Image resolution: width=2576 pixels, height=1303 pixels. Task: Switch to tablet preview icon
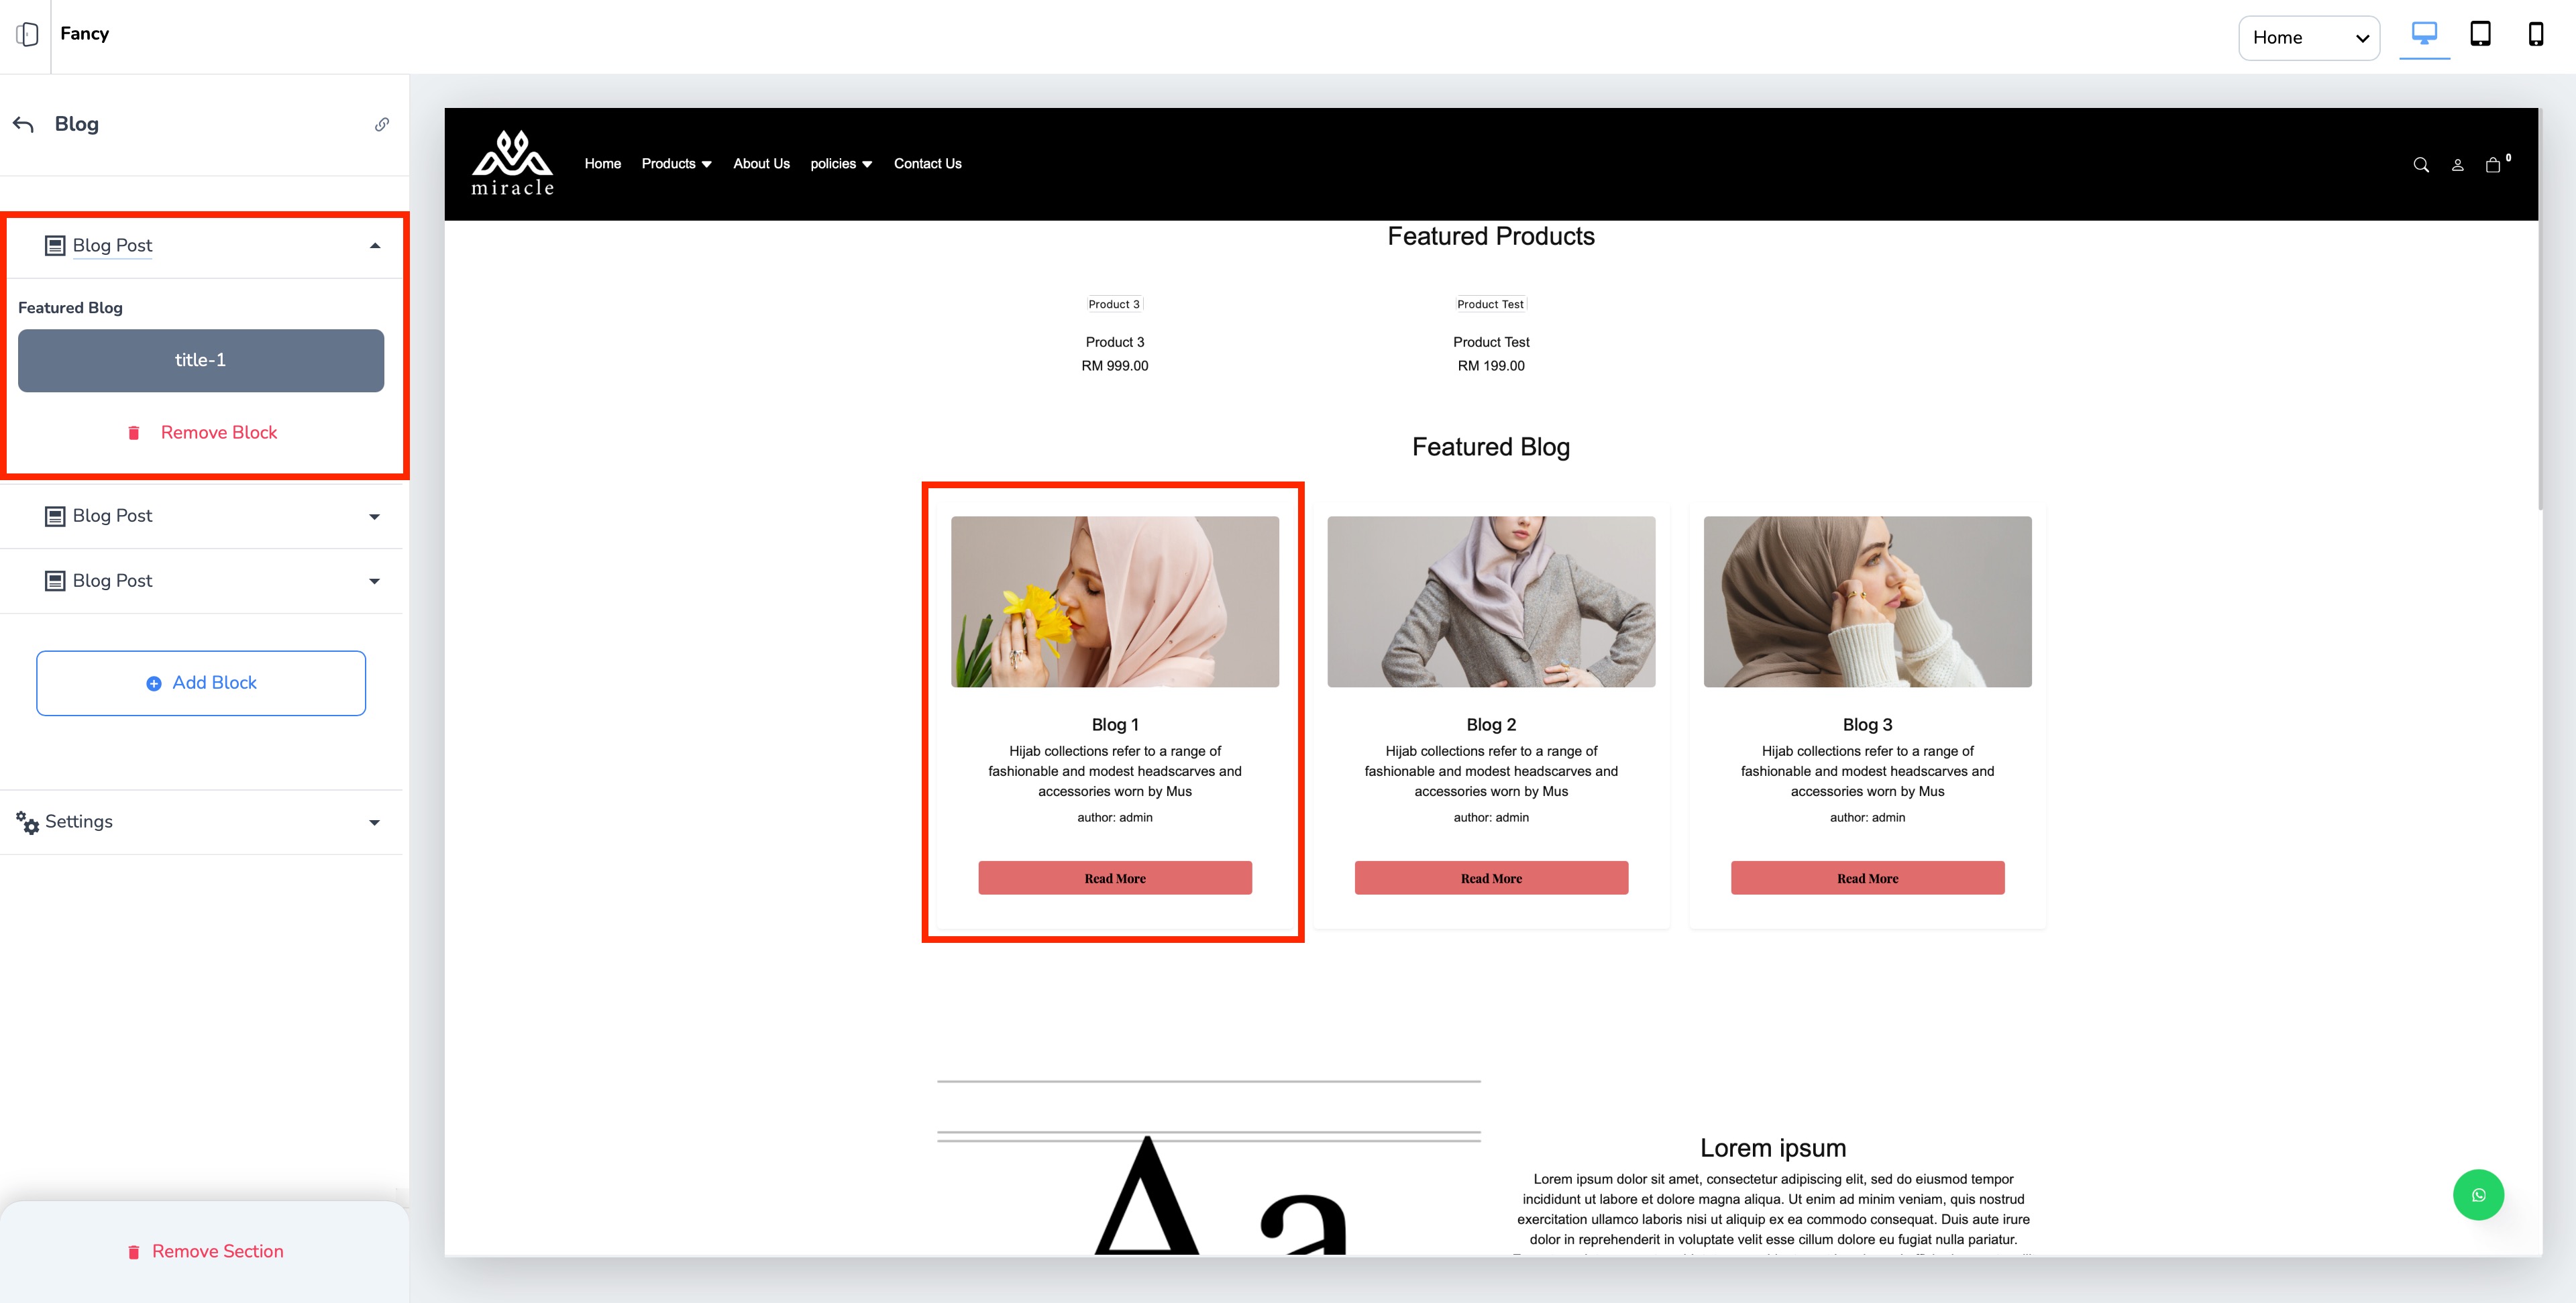pos(2480,34)
